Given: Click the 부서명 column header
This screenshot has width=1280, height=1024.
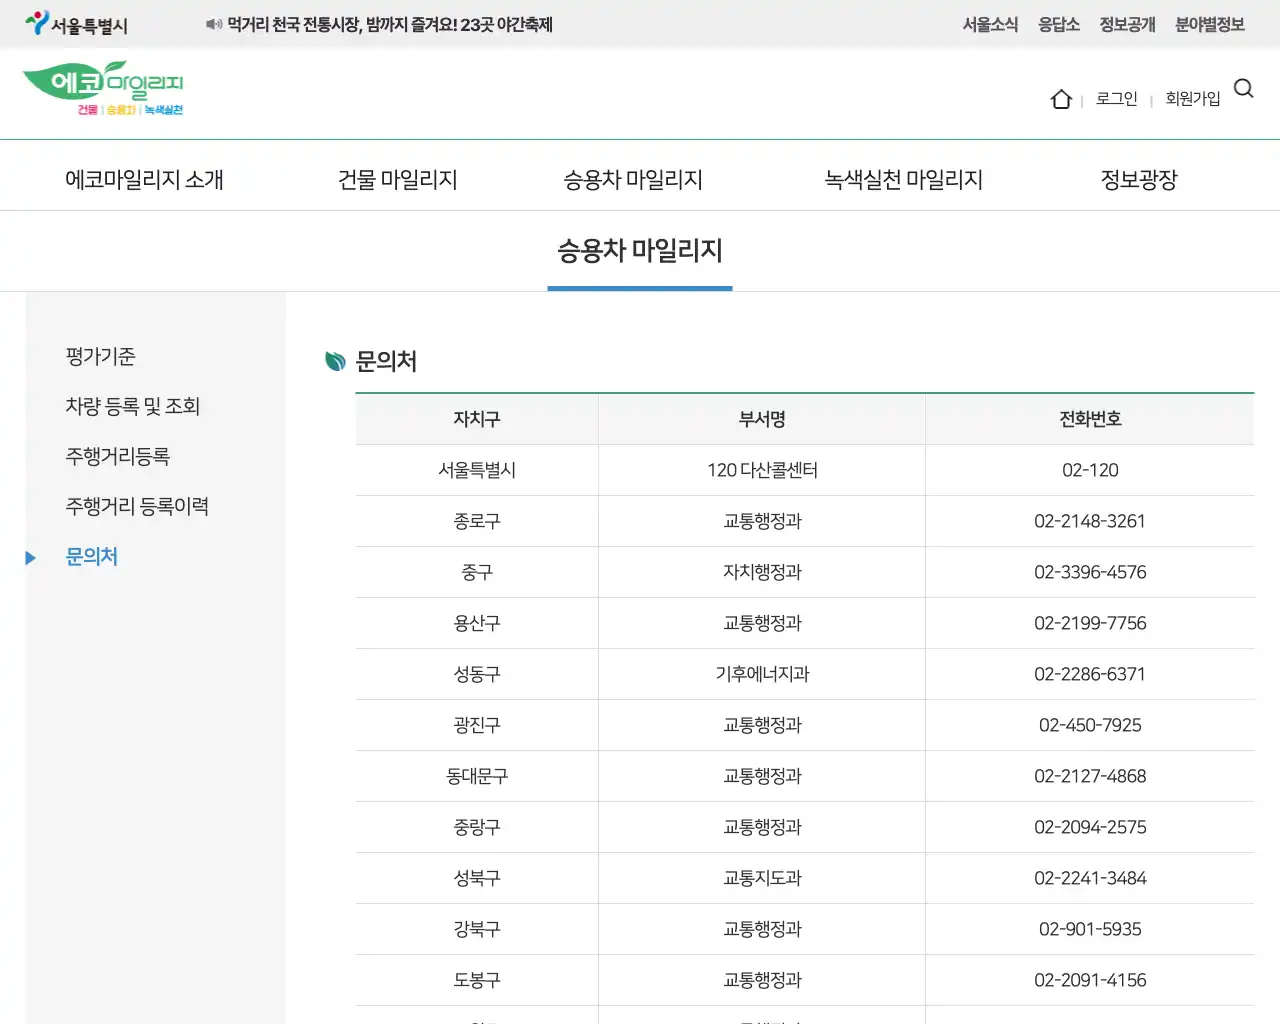Looking at the screenshot, I should (762, 419).
